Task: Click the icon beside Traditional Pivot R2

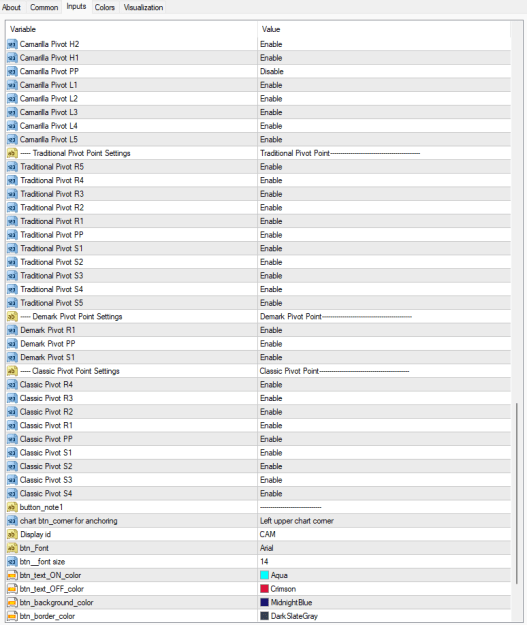Action: (12, 208)
